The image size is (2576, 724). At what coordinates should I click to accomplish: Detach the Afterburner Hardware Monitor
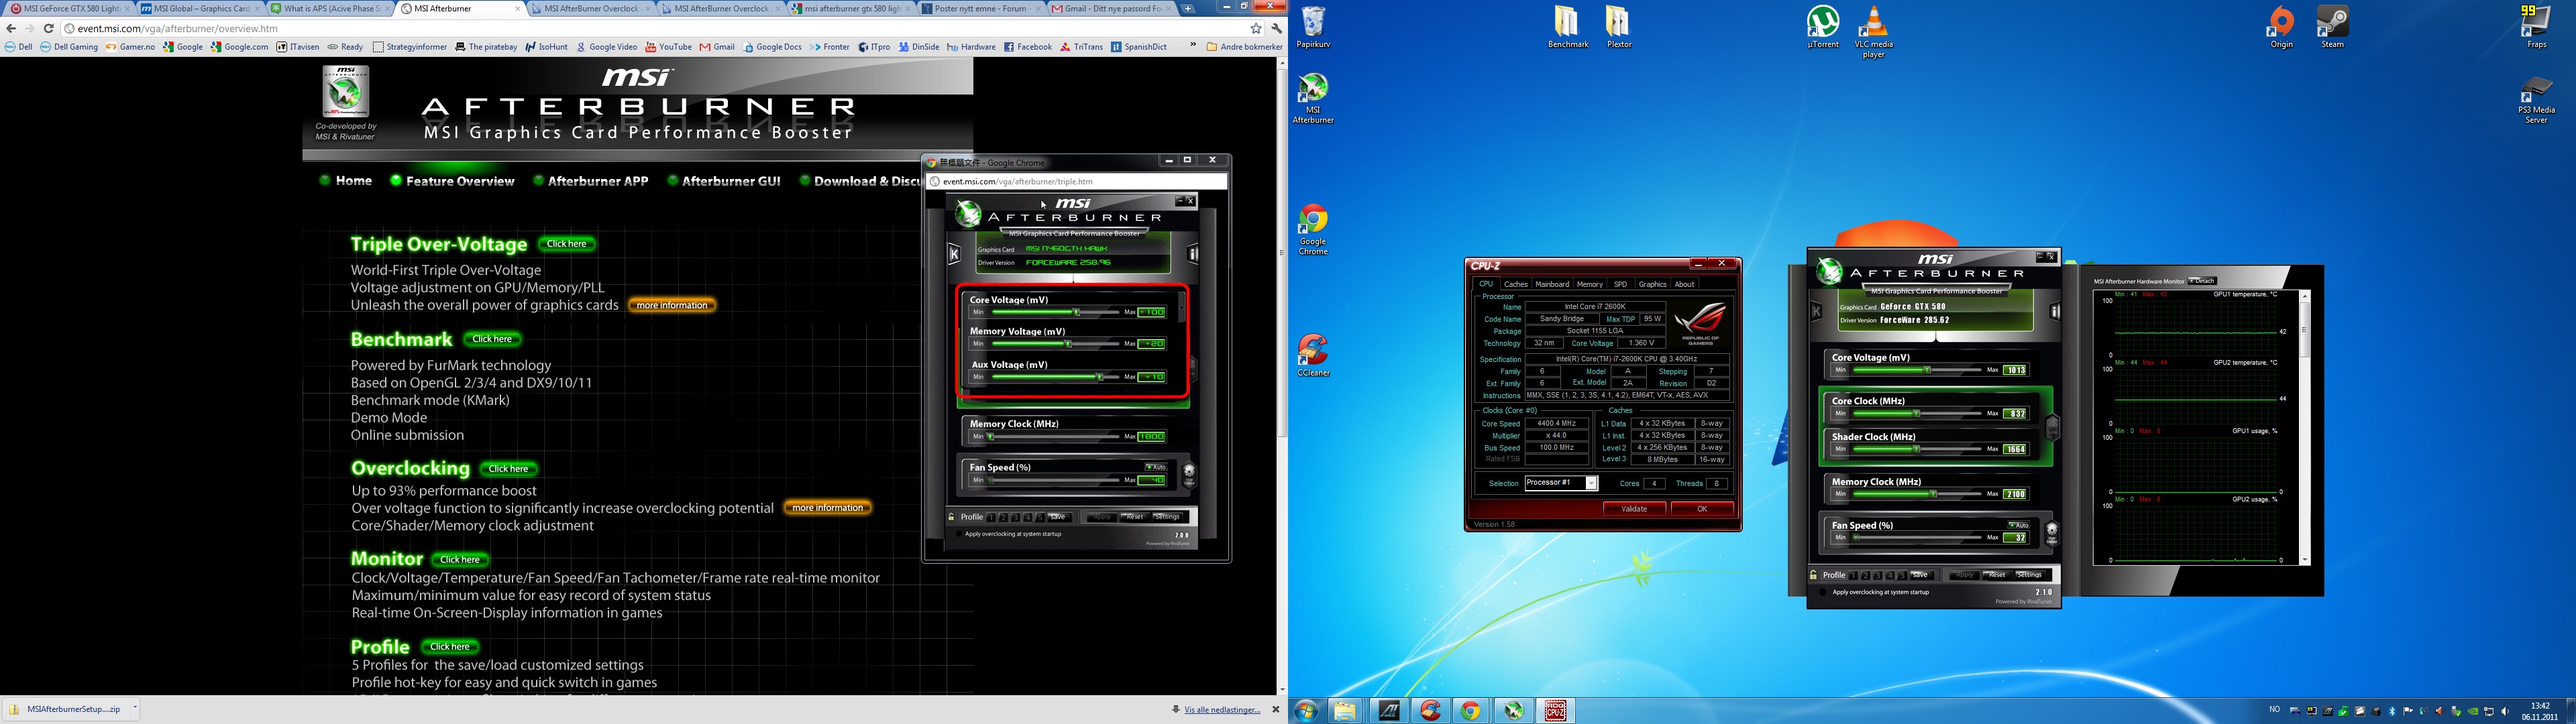point(2203,281)
